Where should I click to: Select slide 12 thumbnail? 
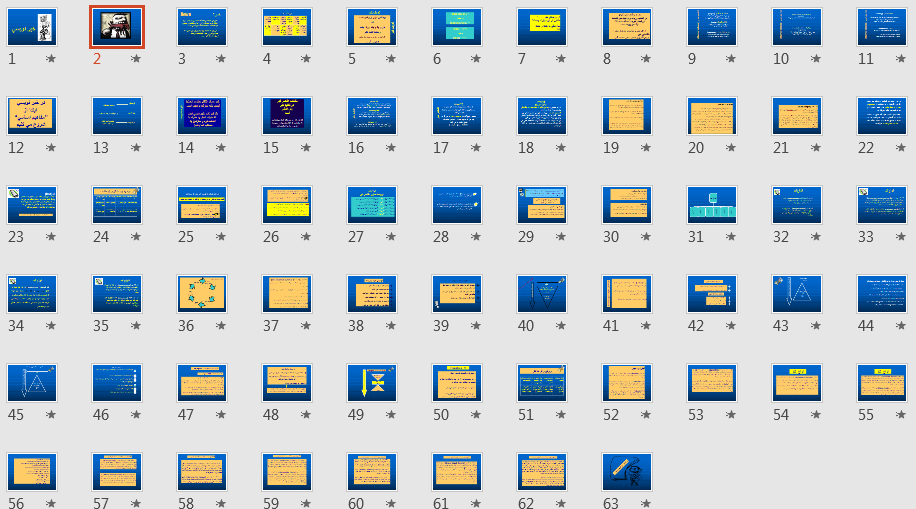point(32,116)
